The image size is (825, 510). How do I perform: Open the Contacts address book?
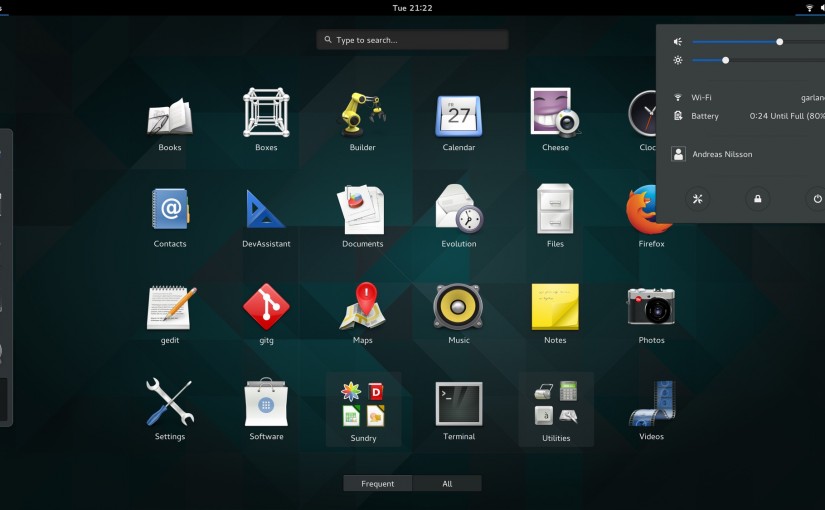click(170, 209)
